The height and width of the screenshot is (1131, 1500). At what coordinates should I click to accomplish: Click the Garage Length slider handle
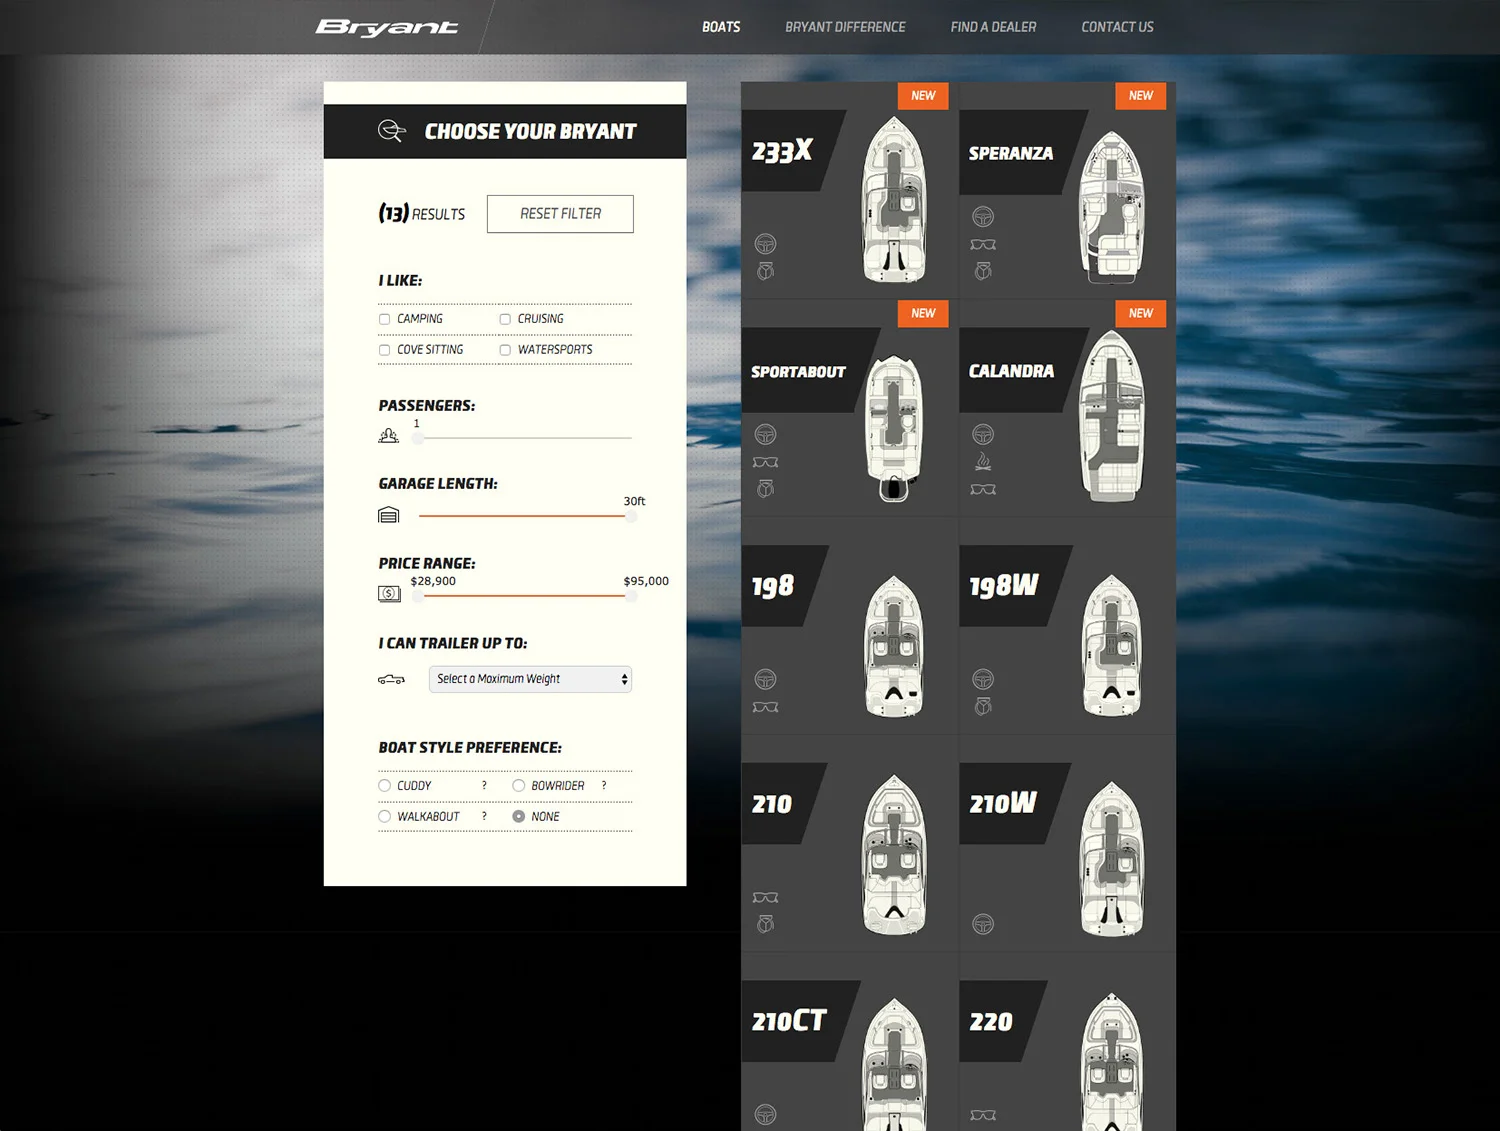coord(631,516)
